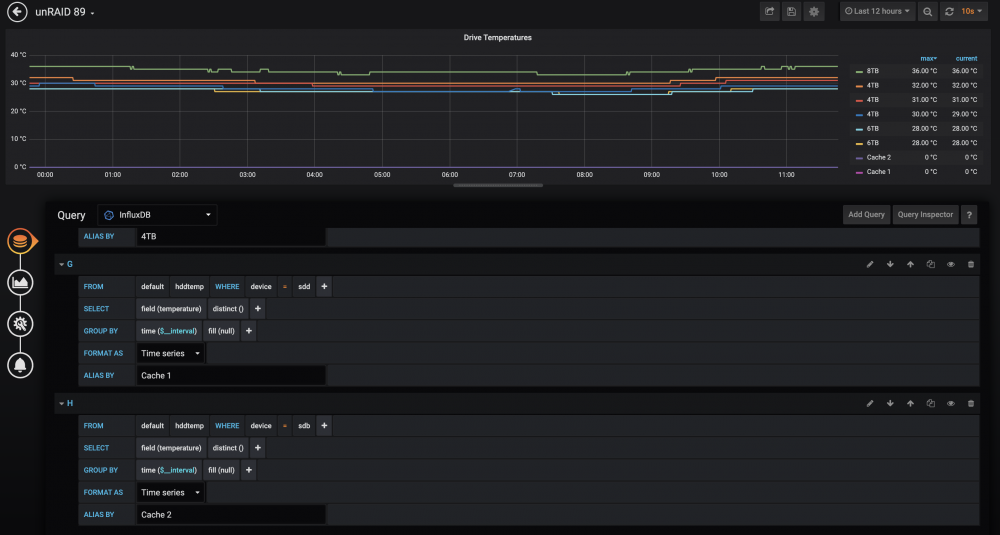Toggle visibility of query H eye icon

(x=951, y=403)
